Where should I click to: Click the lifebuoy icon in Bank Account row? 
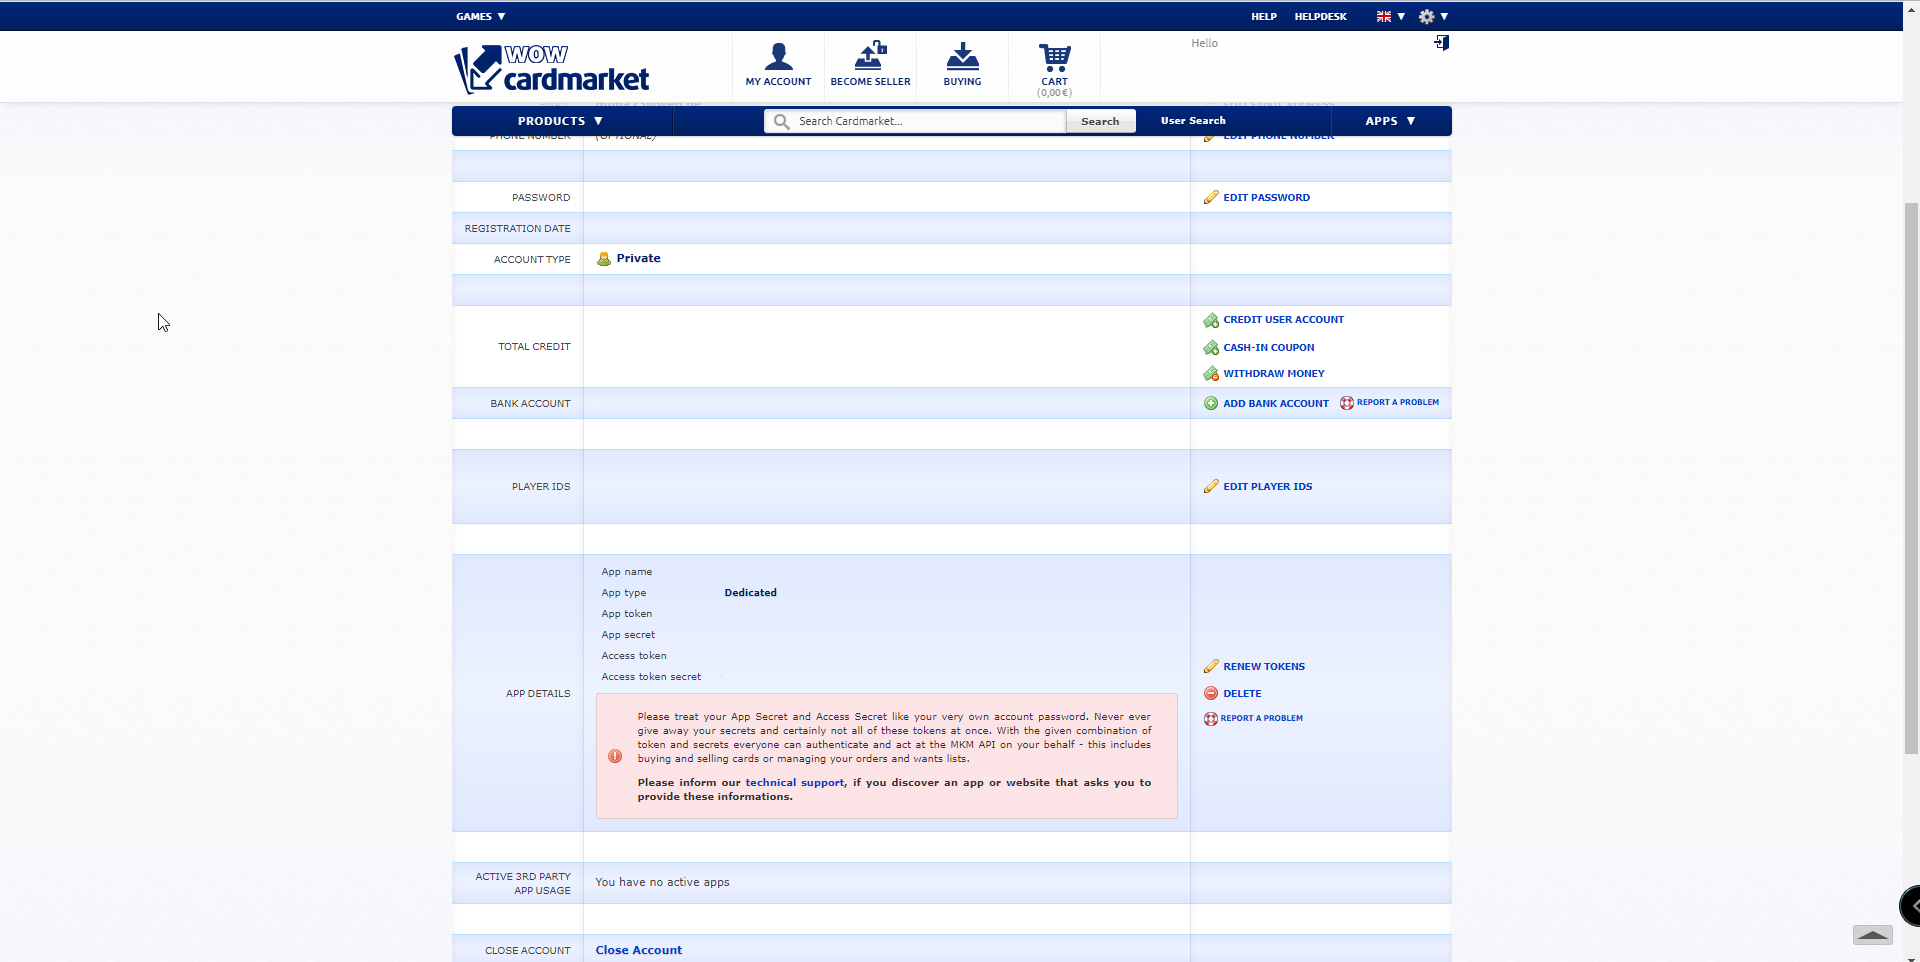pos(1347,403)
